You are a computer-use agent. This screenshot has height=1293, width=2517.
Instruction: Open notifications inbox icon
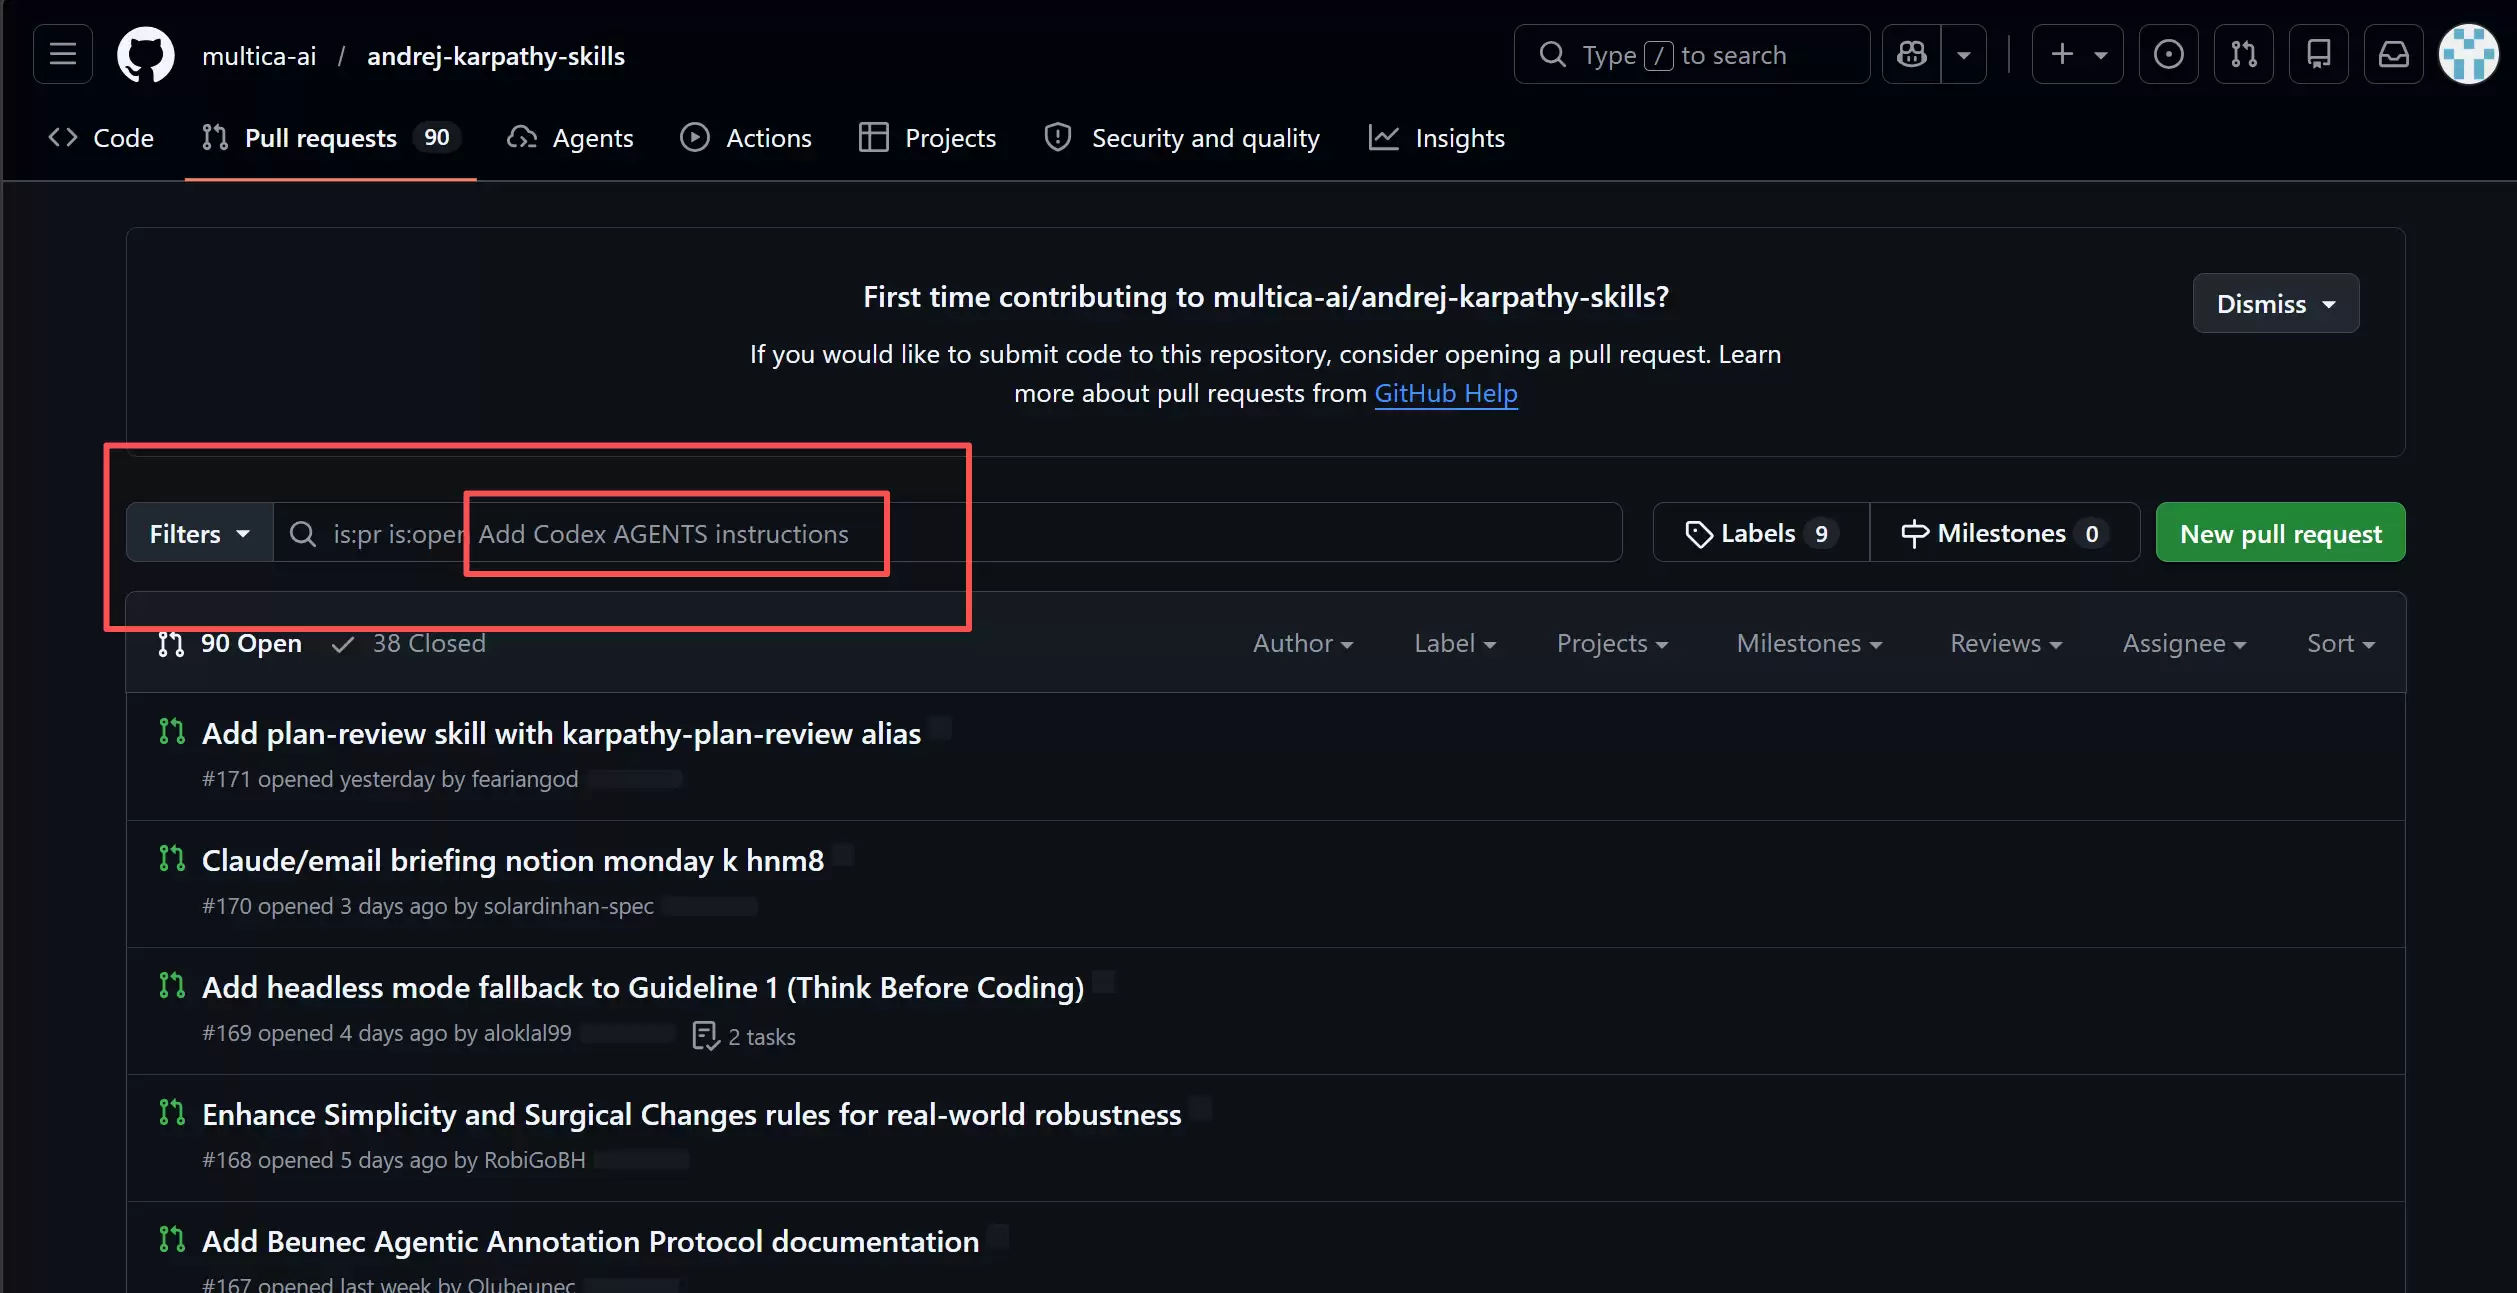click(2394, 54)
